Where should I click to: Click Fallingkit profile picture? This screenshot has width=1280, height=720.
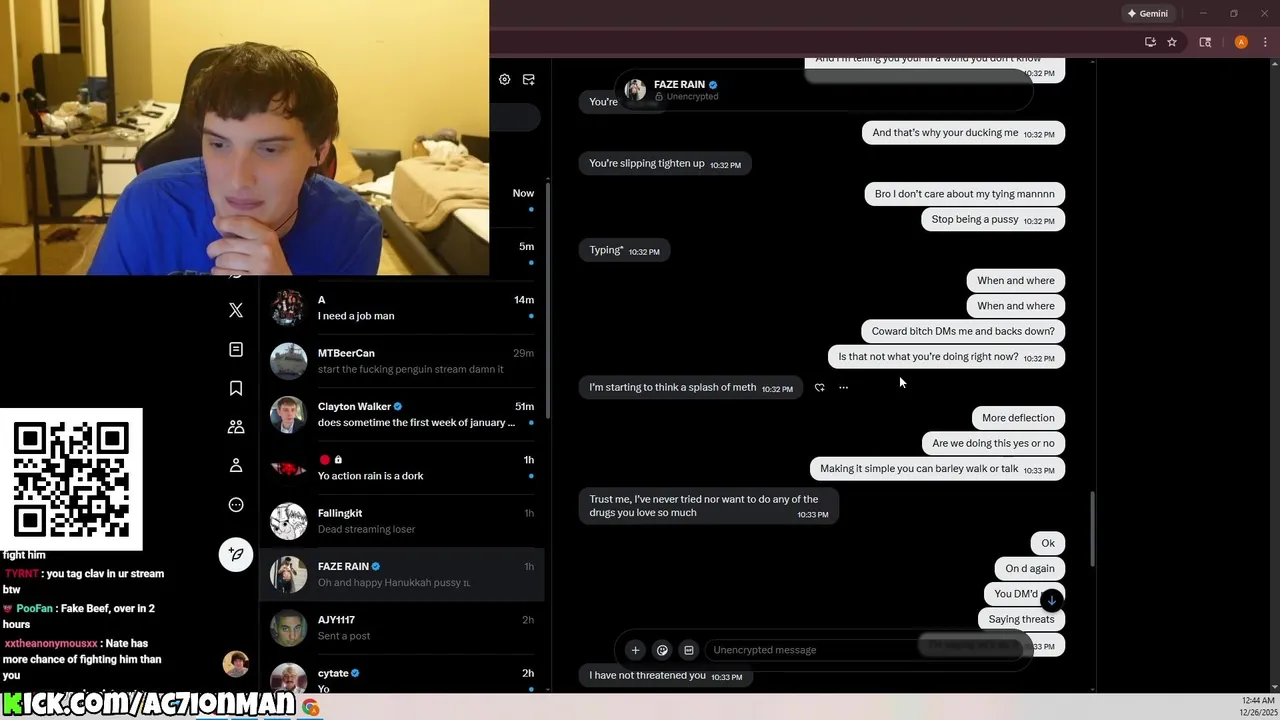coord(288,521)
